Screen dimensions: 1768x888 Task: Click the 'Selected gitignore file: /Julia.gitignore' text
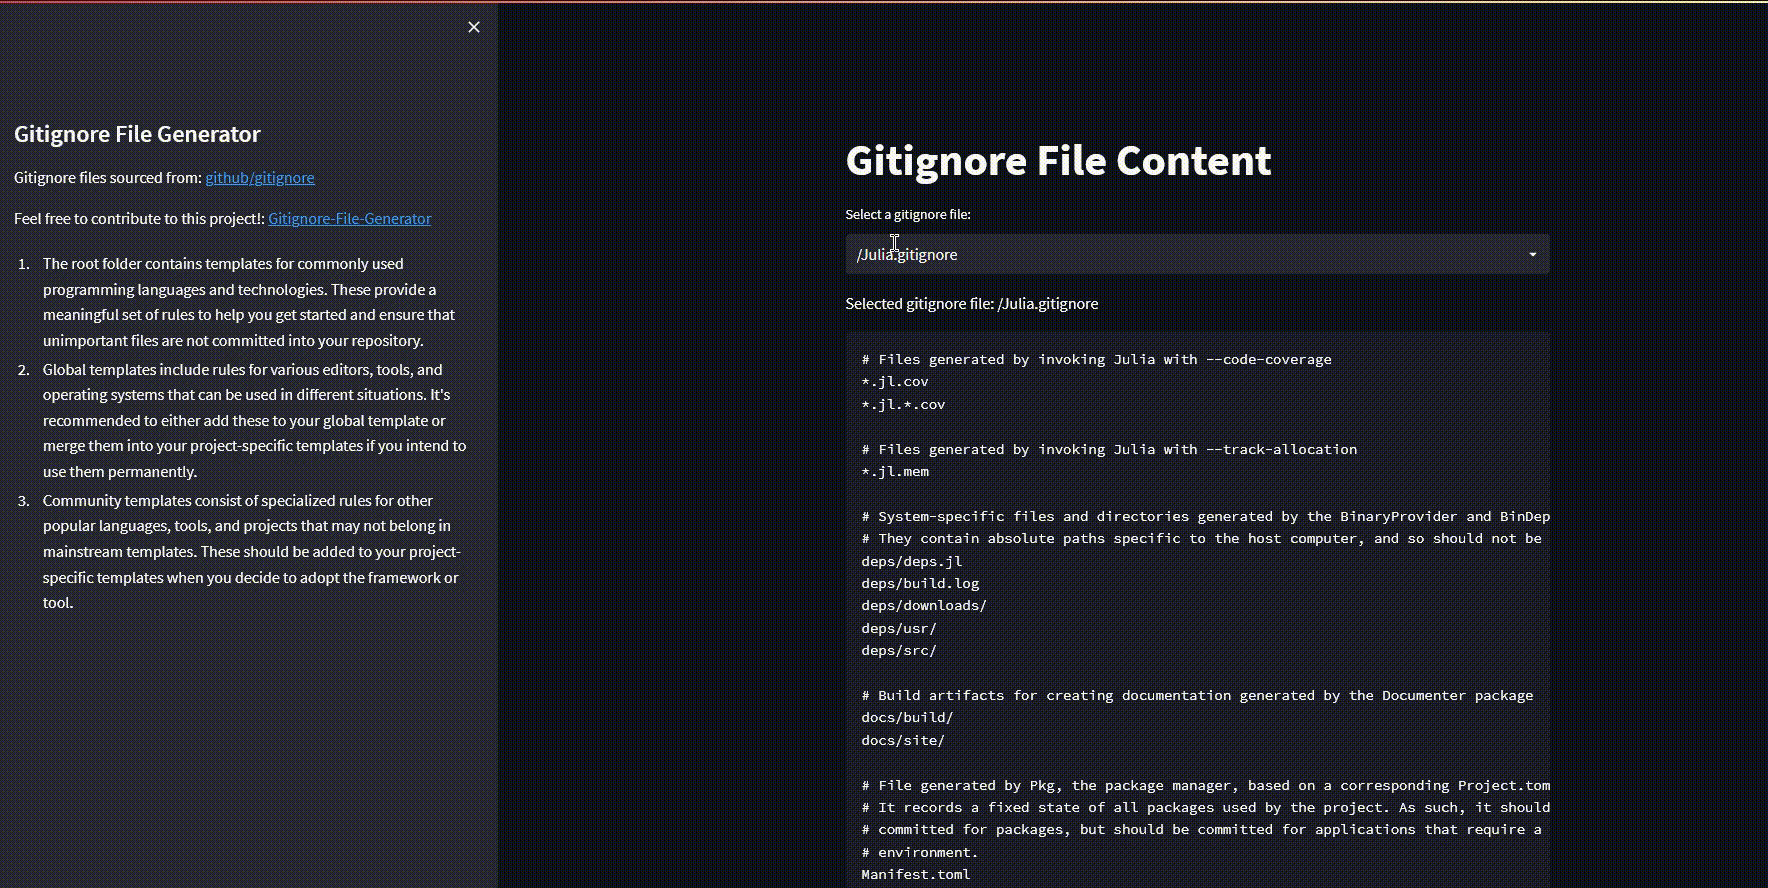click(971, 304)
